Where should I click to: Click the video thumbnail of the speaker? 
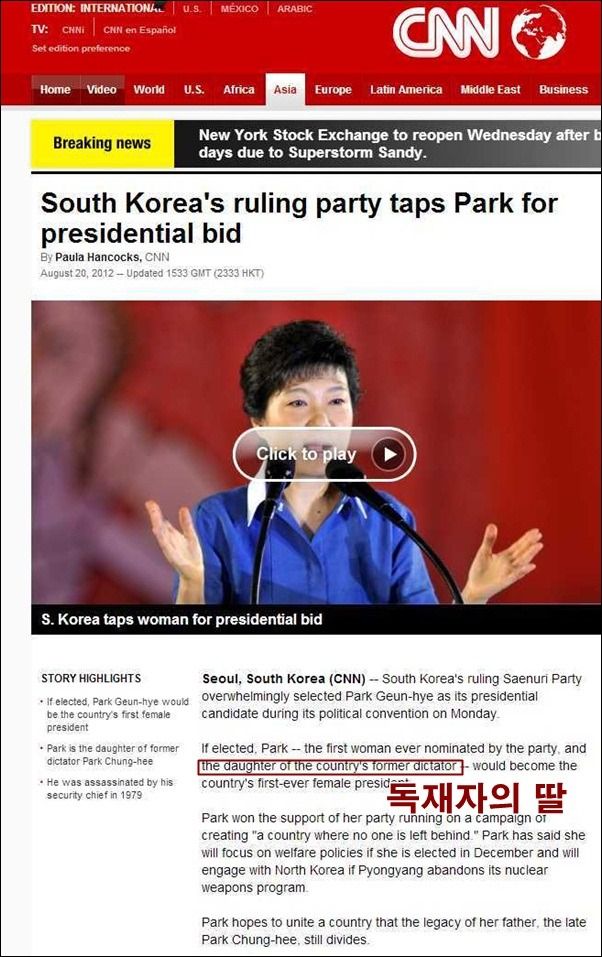pos(316,452)
